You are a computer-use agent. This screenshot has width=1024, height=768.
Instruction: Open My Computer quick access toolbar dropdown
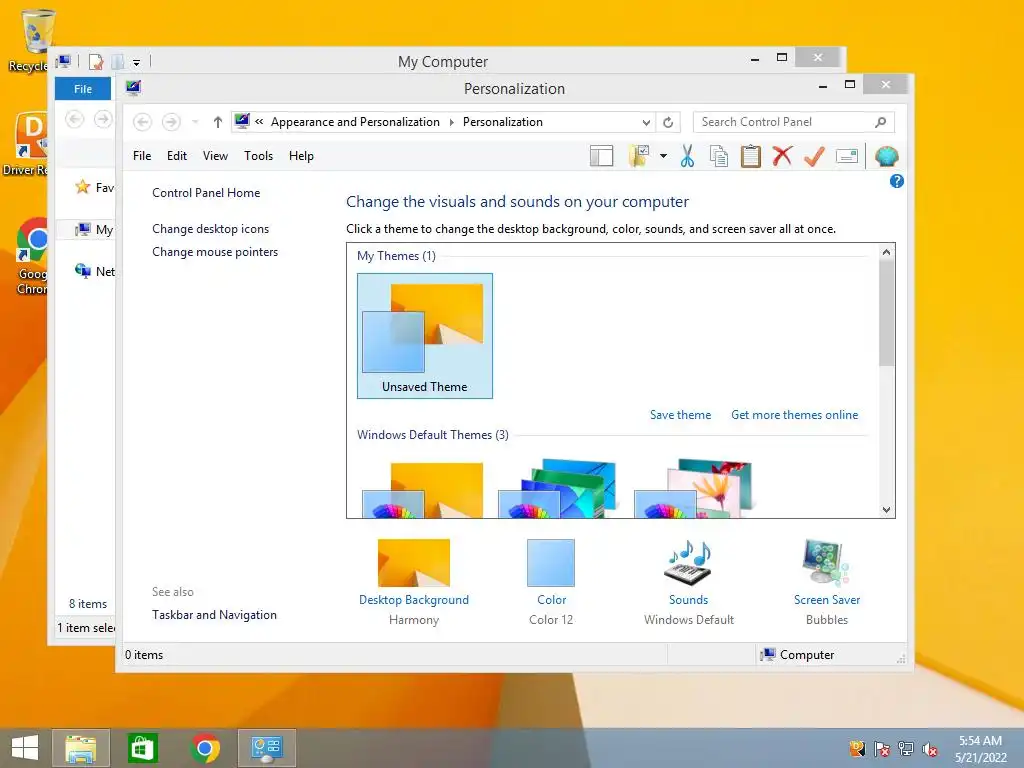(136, 63)
